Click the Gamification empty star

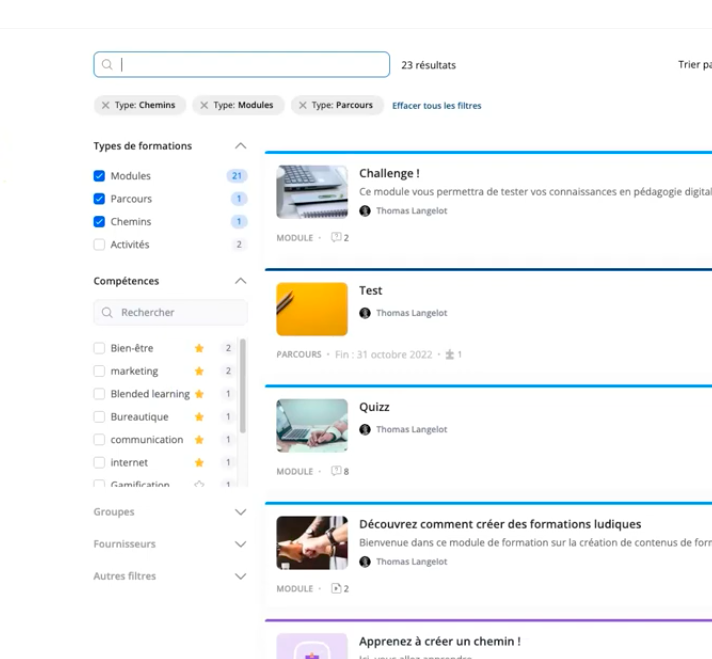199,484
